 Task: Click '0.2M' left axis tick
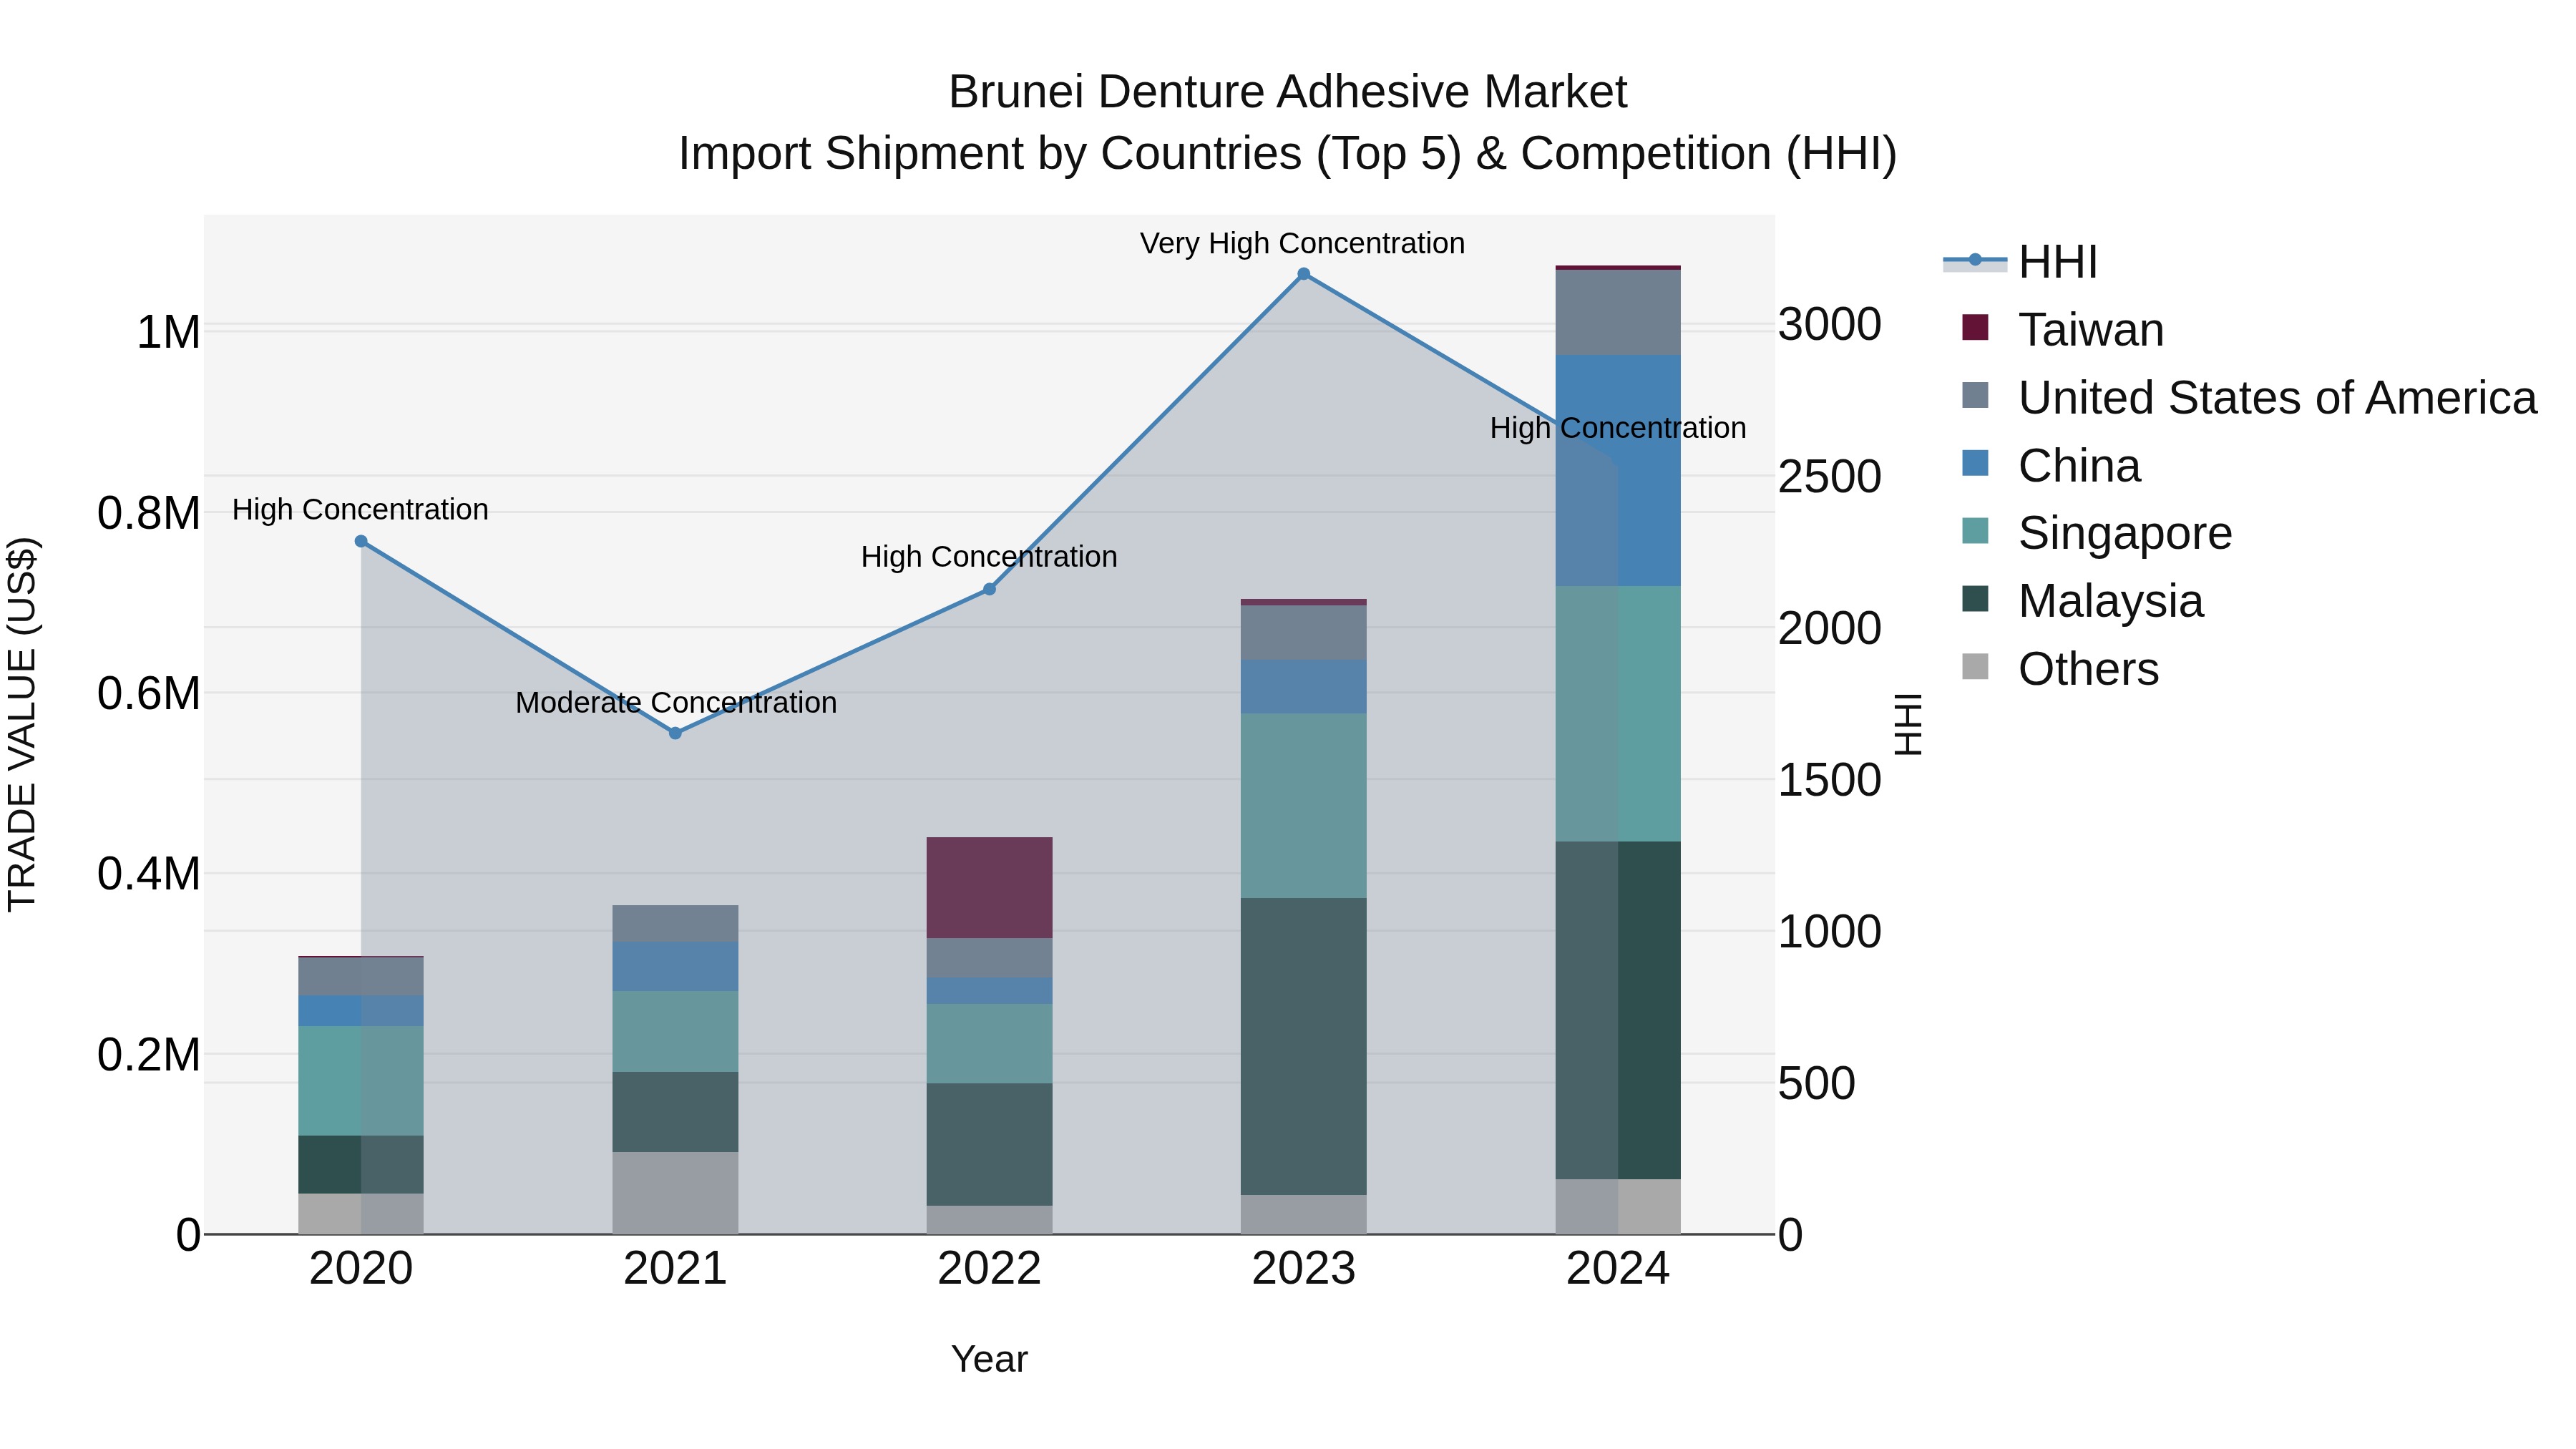pyautogui.click(x=149, y=1055)
